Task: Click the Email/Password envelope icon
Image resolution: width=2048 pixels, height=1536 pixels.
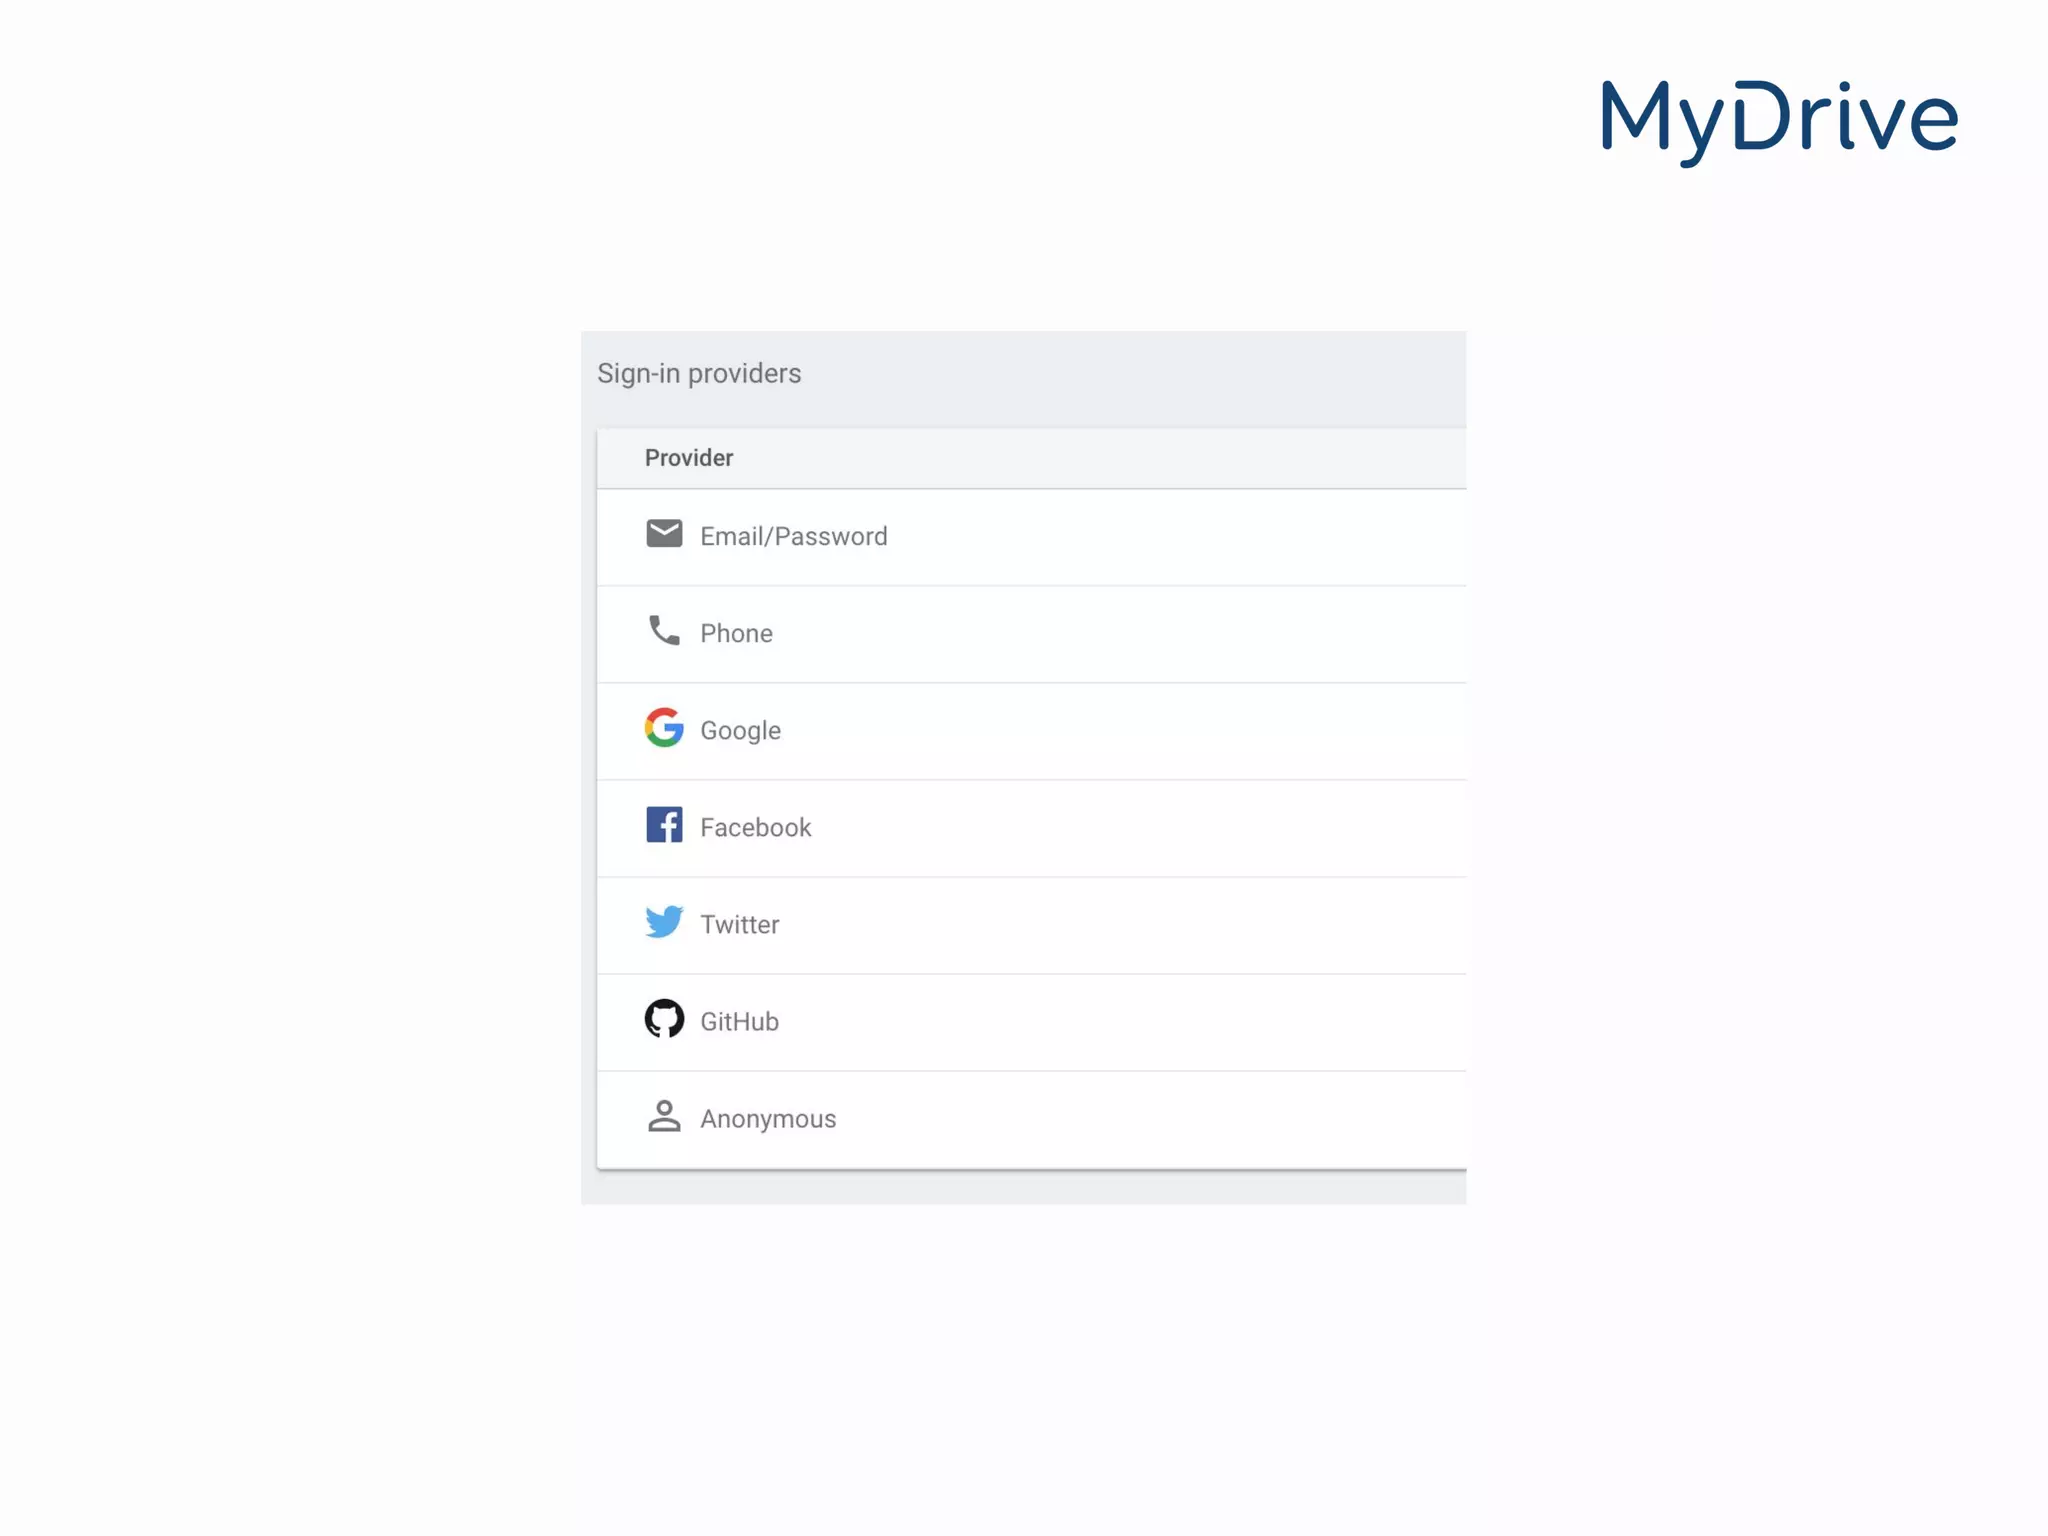Action: coord(664,534)
